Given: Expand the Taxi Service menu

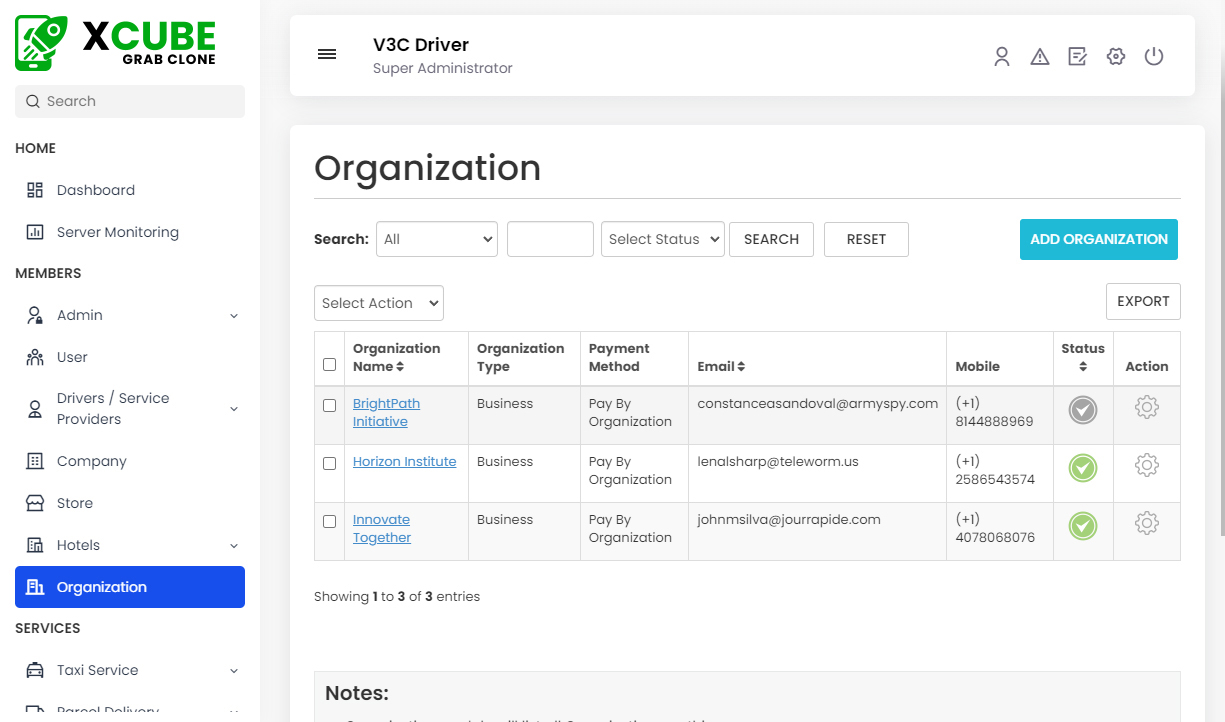Looking at the screenshot, I should coord(95,670).
